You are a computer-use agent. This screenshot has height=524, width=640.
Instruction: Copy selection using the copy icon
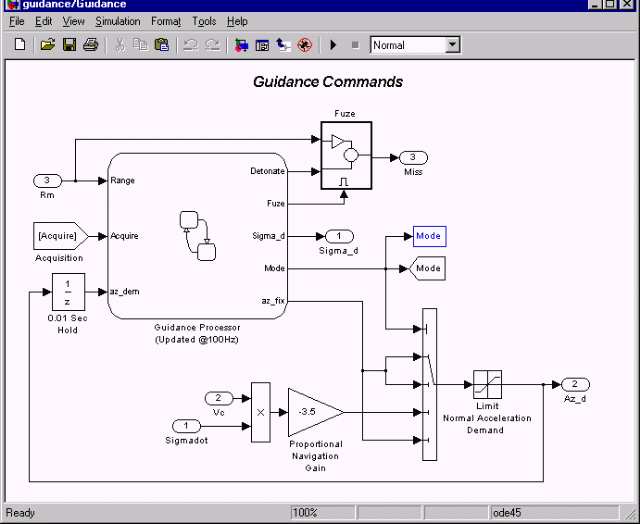tap(140, 44)
